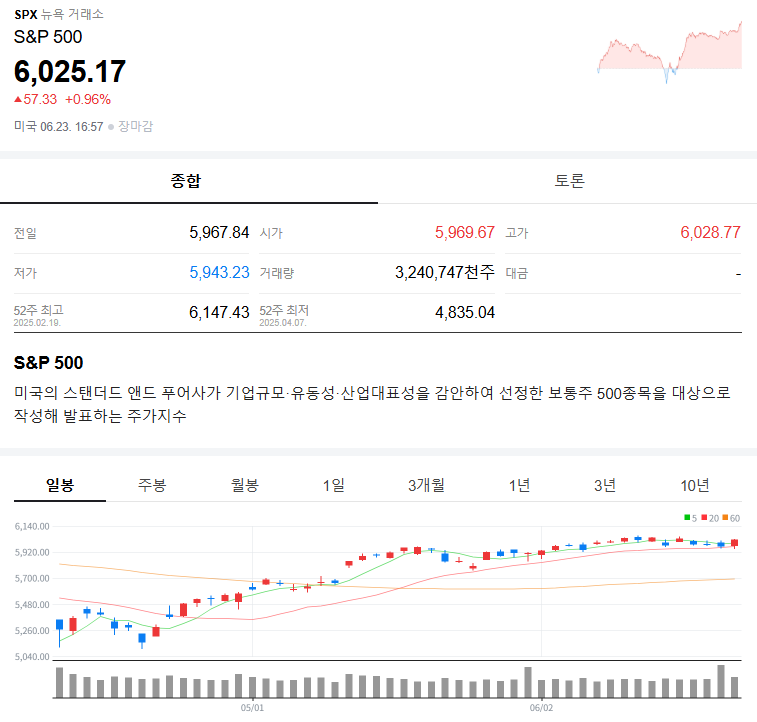Click previous close value 5,967.84

point(219,233)
